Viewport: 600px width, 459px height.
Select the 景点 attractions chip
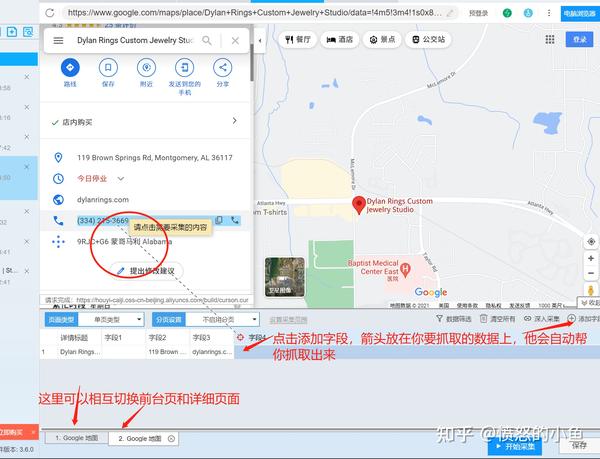coord(382,39)
